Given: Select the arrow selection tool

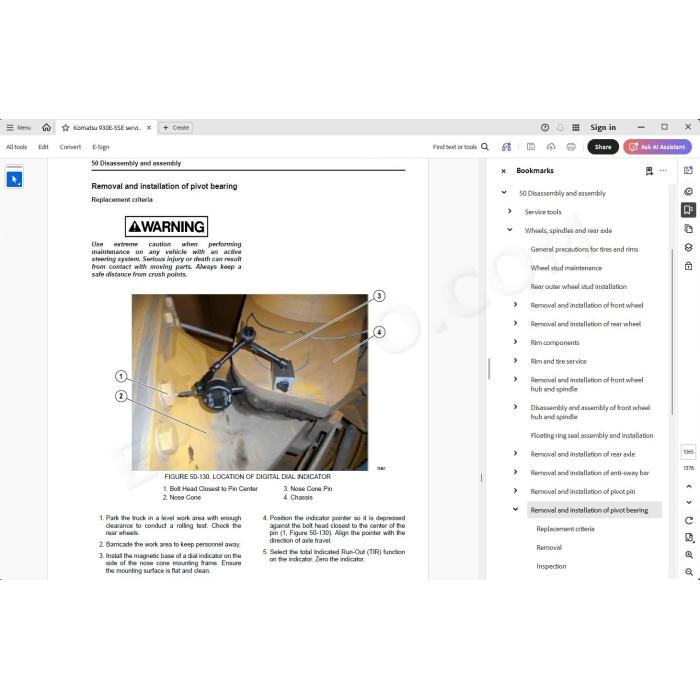Looking at the screenshot, I should pos(14,179).
